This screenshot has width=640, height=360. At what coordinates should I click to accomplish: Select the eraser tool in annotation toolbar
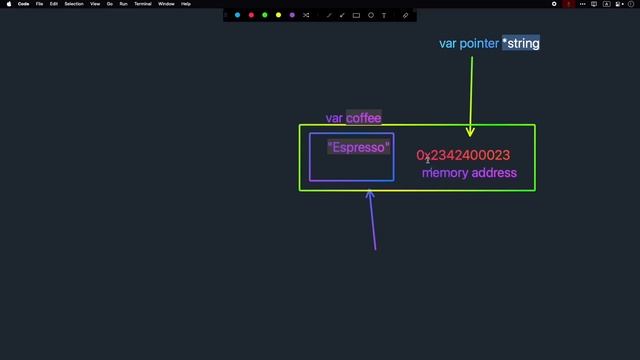[405, 16]
